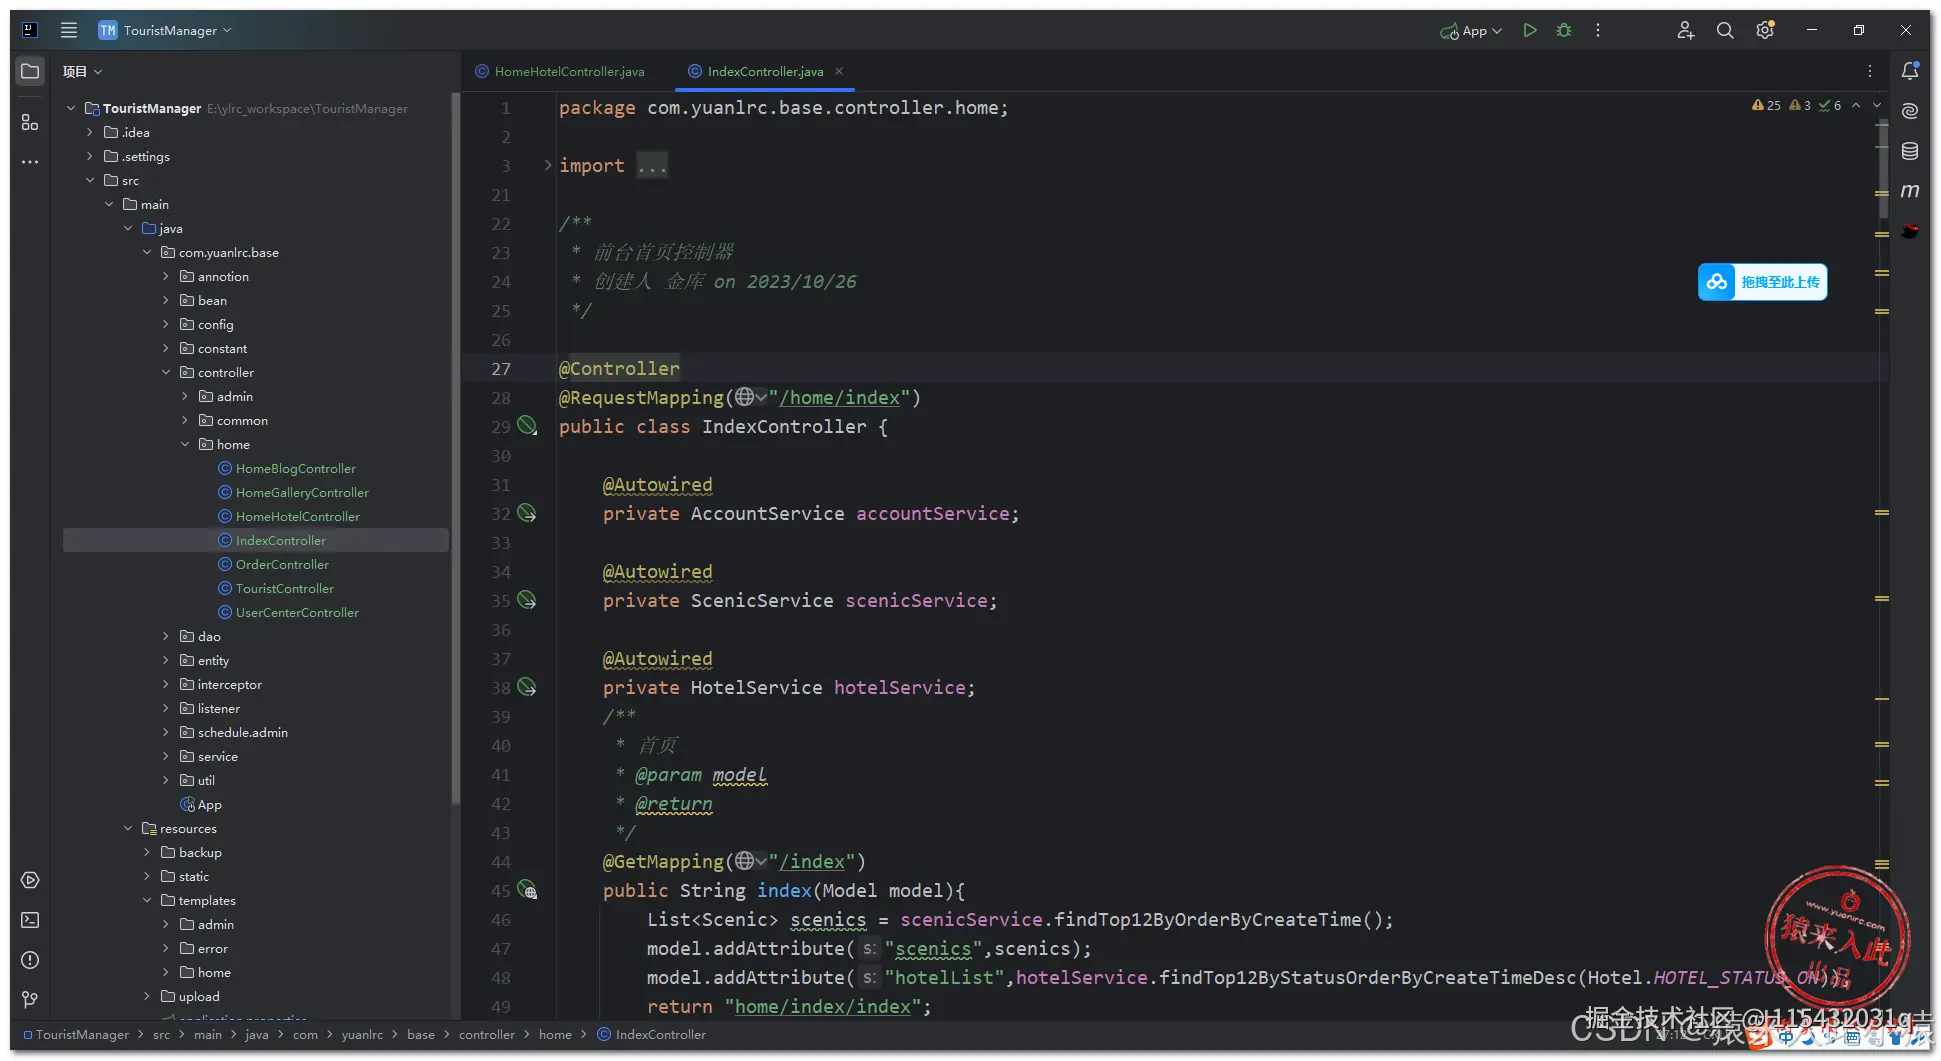
Task: Open HomeBlogController in project tree
Action: (296, 468)
